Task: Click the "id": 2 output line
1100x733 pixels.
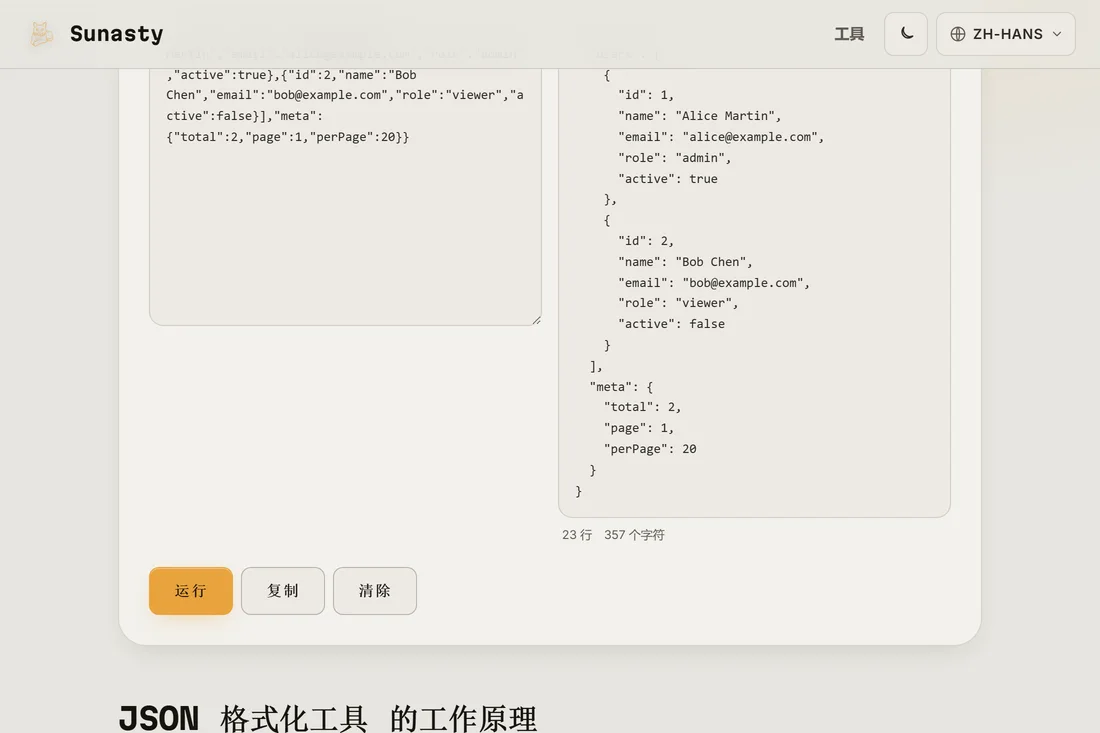Action: coord(646,241)
